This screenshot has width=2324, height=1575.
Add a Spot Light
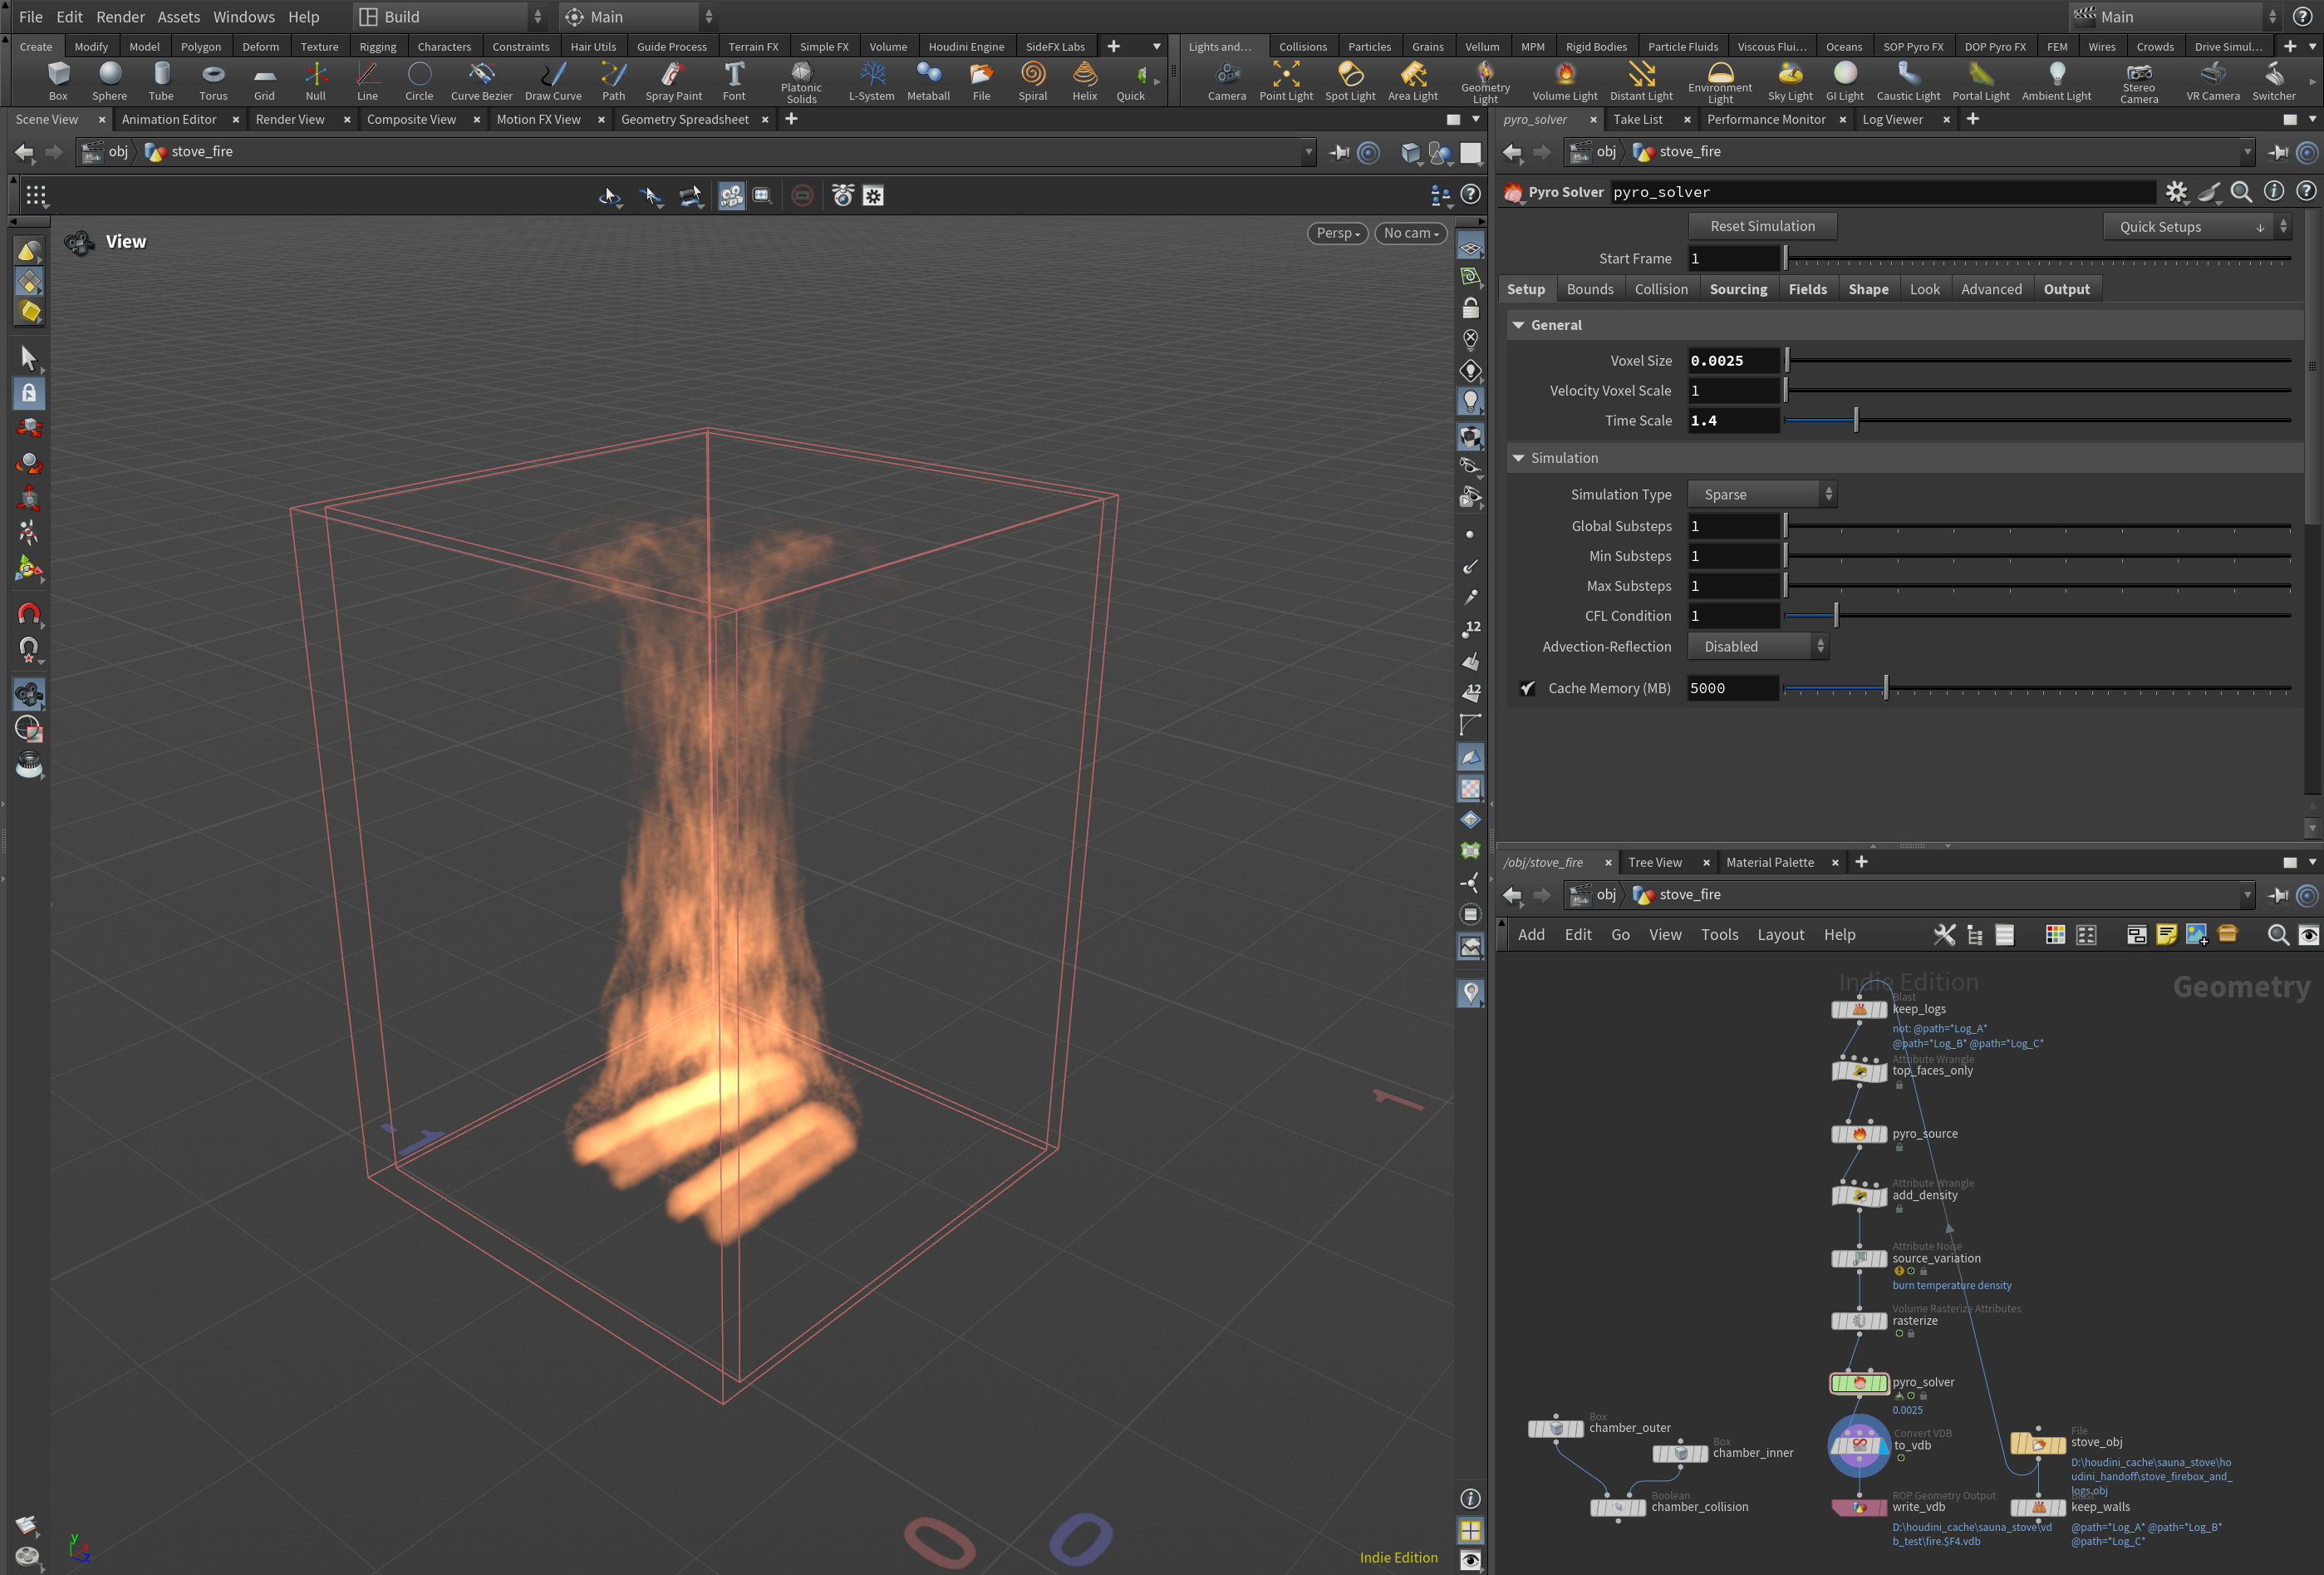pos(1349,81)
